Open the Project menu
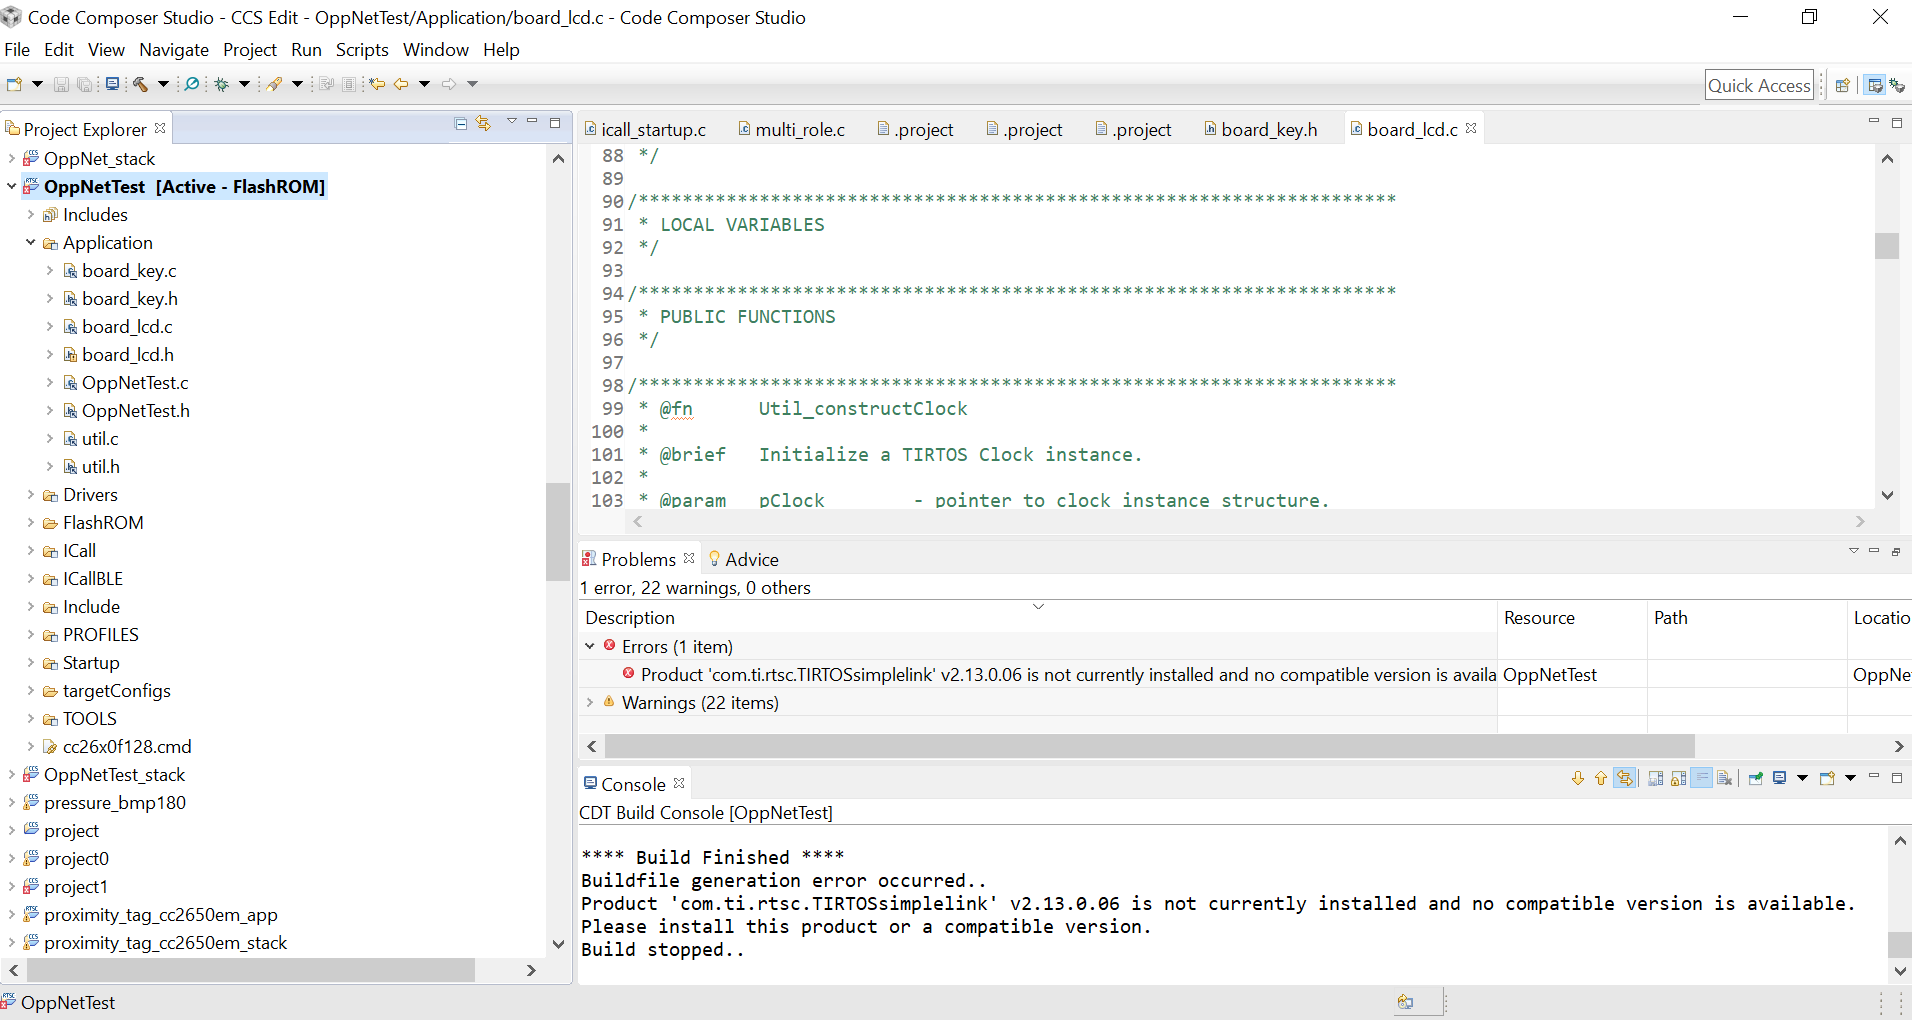This screenshot has height=1020, width=1912. (x=250, y=50)
